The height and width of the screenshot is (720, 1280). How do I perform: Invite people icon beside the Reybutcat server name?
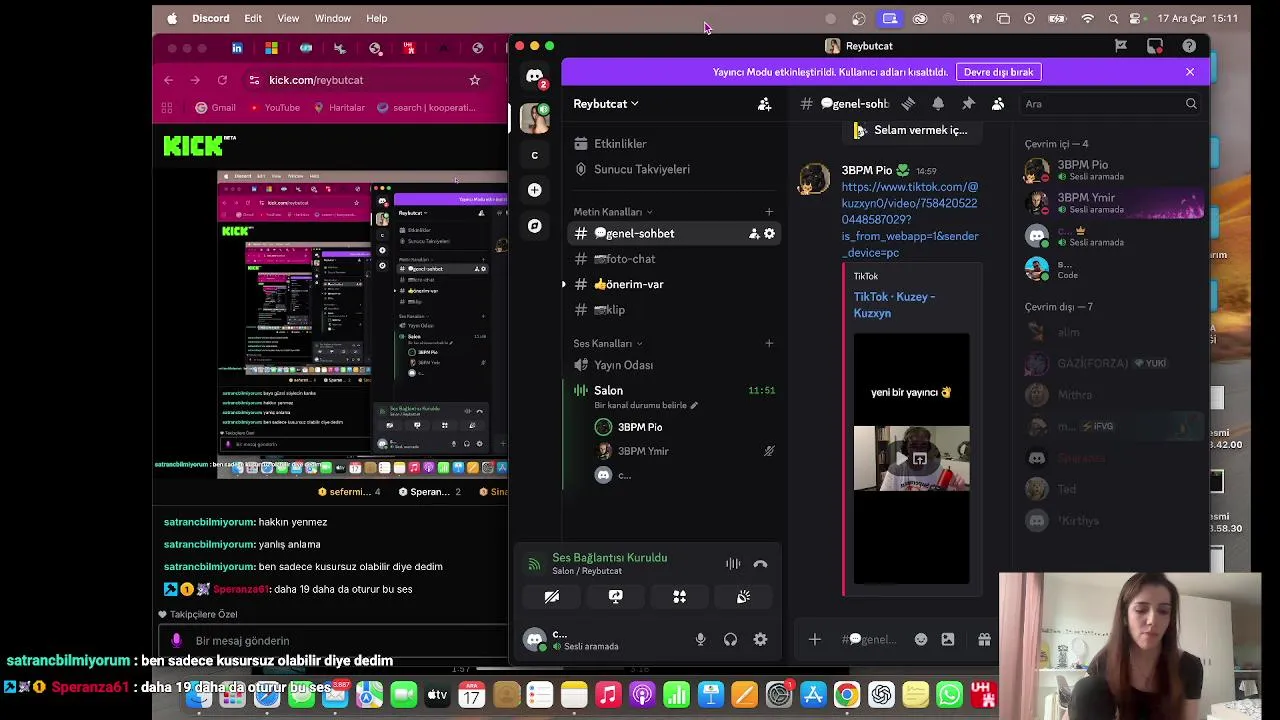pos(764,104)
